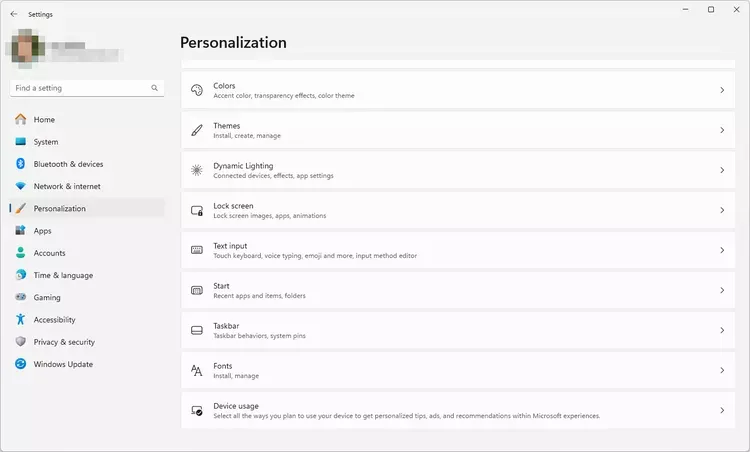Image resolution: width=750 pixels, height=452 pixels.
Task: Select Bluetooth & devices in sidebar
Action: coord(68,164)
